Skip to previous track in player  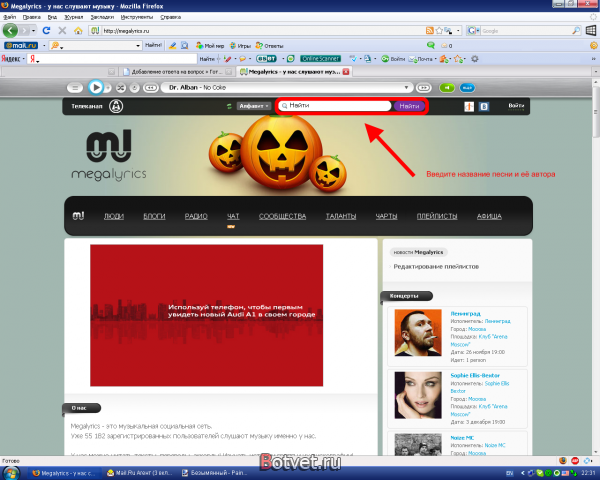(151, 88)
